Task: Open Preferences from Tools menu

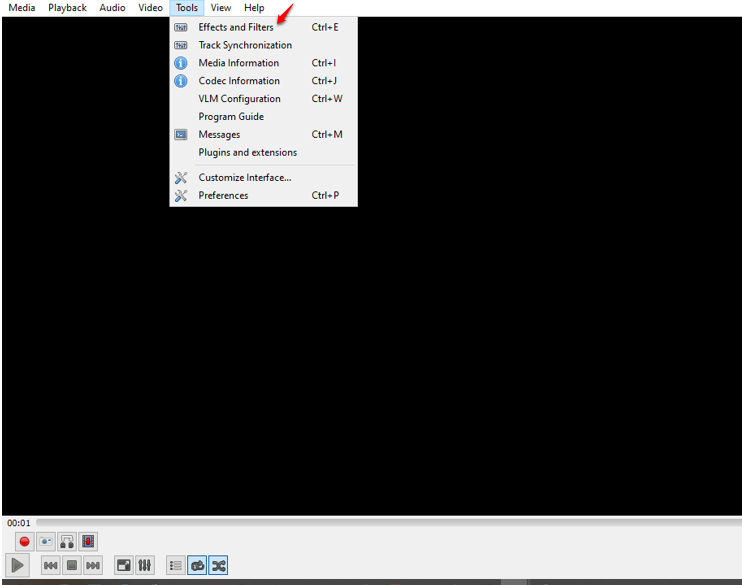Action: coord(264,195)
